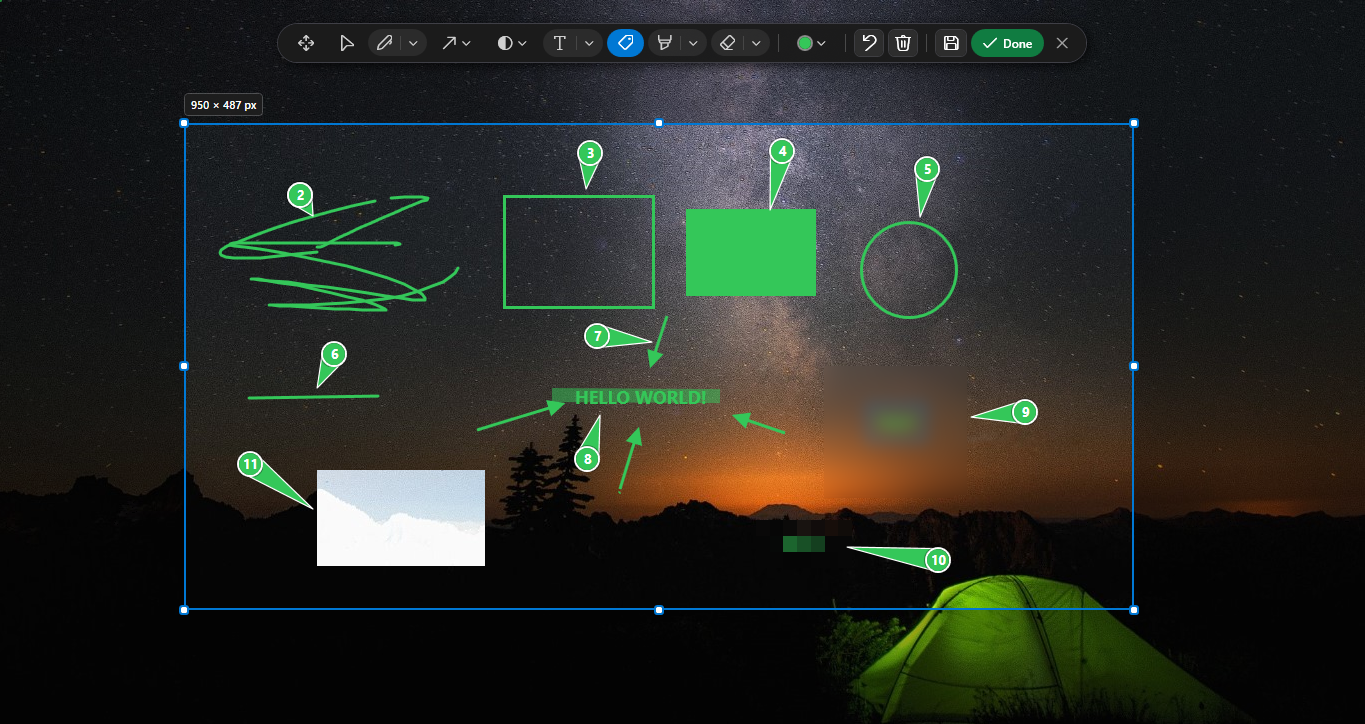Delete all annotations with trash icon
This screenshot has width=1365, height=724.
coord(903,43)
